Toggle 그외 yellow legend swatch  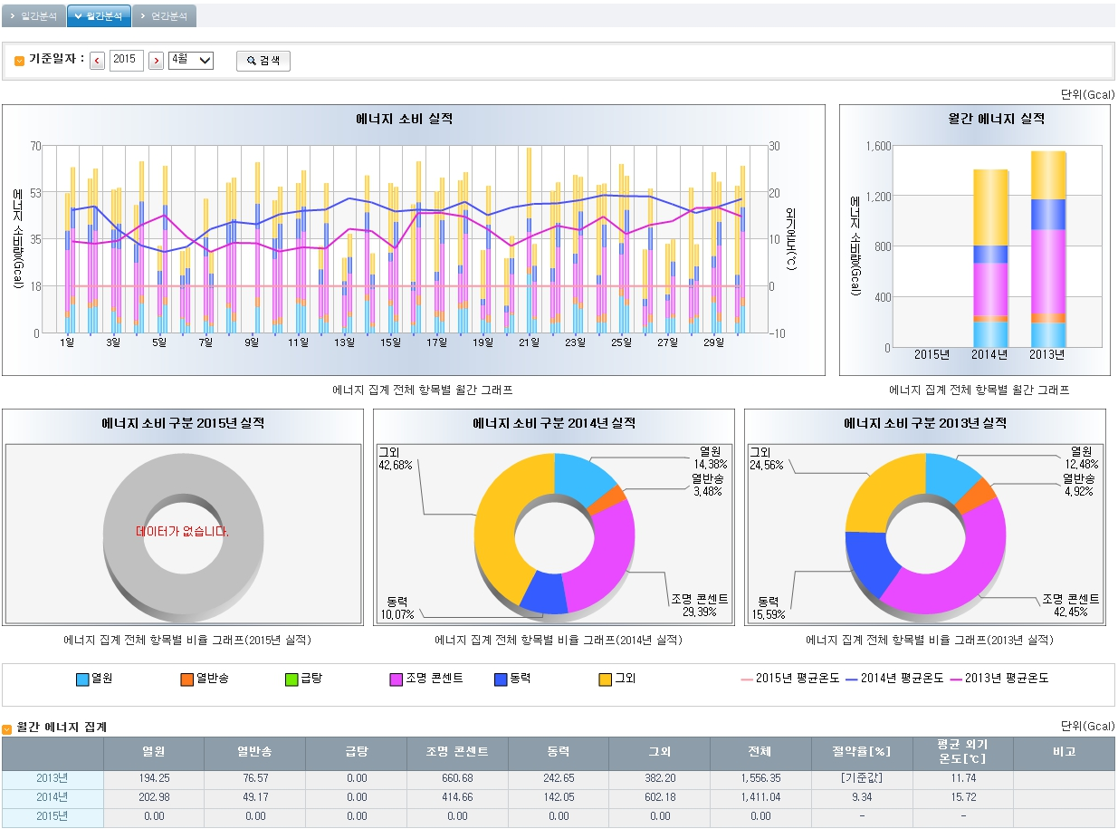[605, 680]
